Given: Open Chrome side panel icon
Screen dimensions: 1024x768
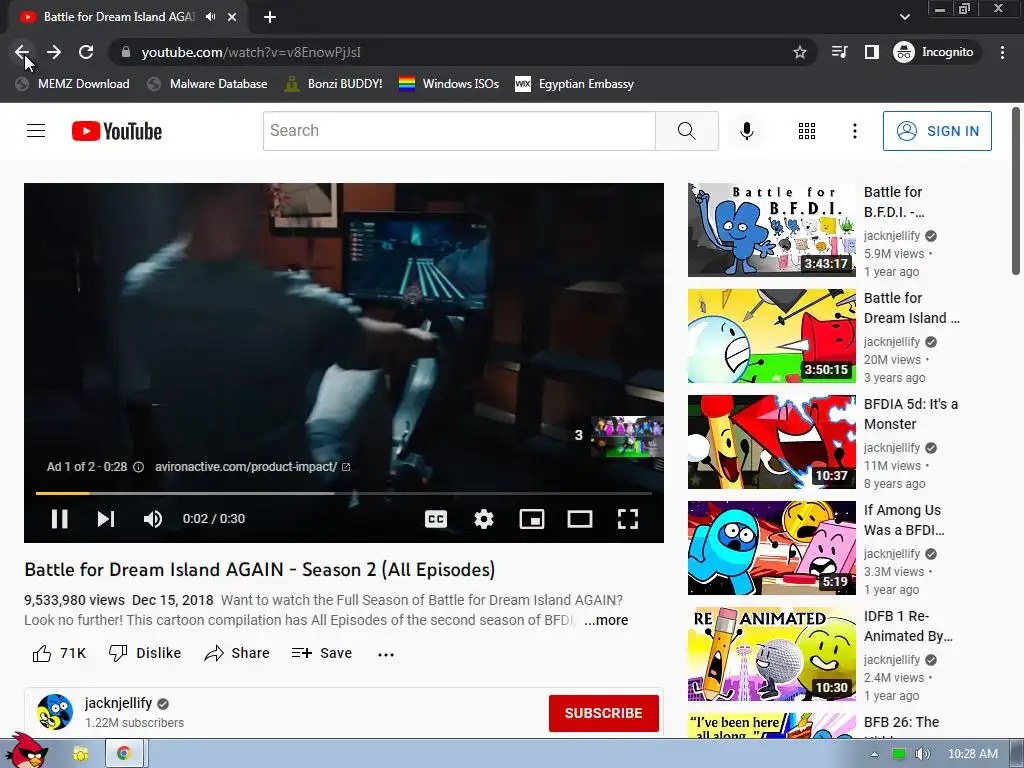Looking at the screenshot, I should tap(872, 52).
